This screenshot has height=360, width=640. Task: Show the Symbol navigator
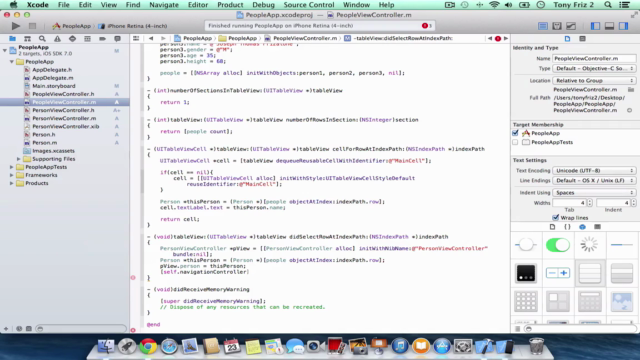(x=27, y=38)
